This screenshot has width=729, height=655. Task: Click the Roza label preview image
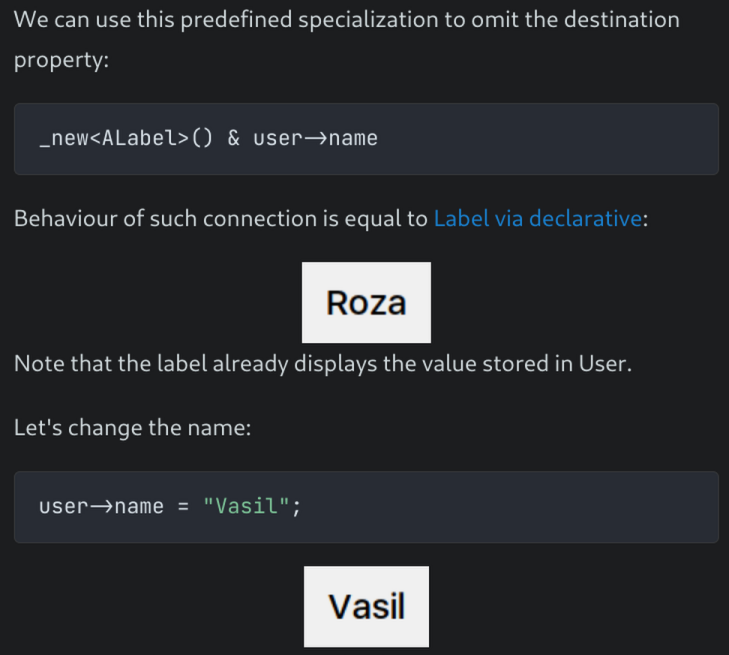pyautogui.click(x=366, y=302)
